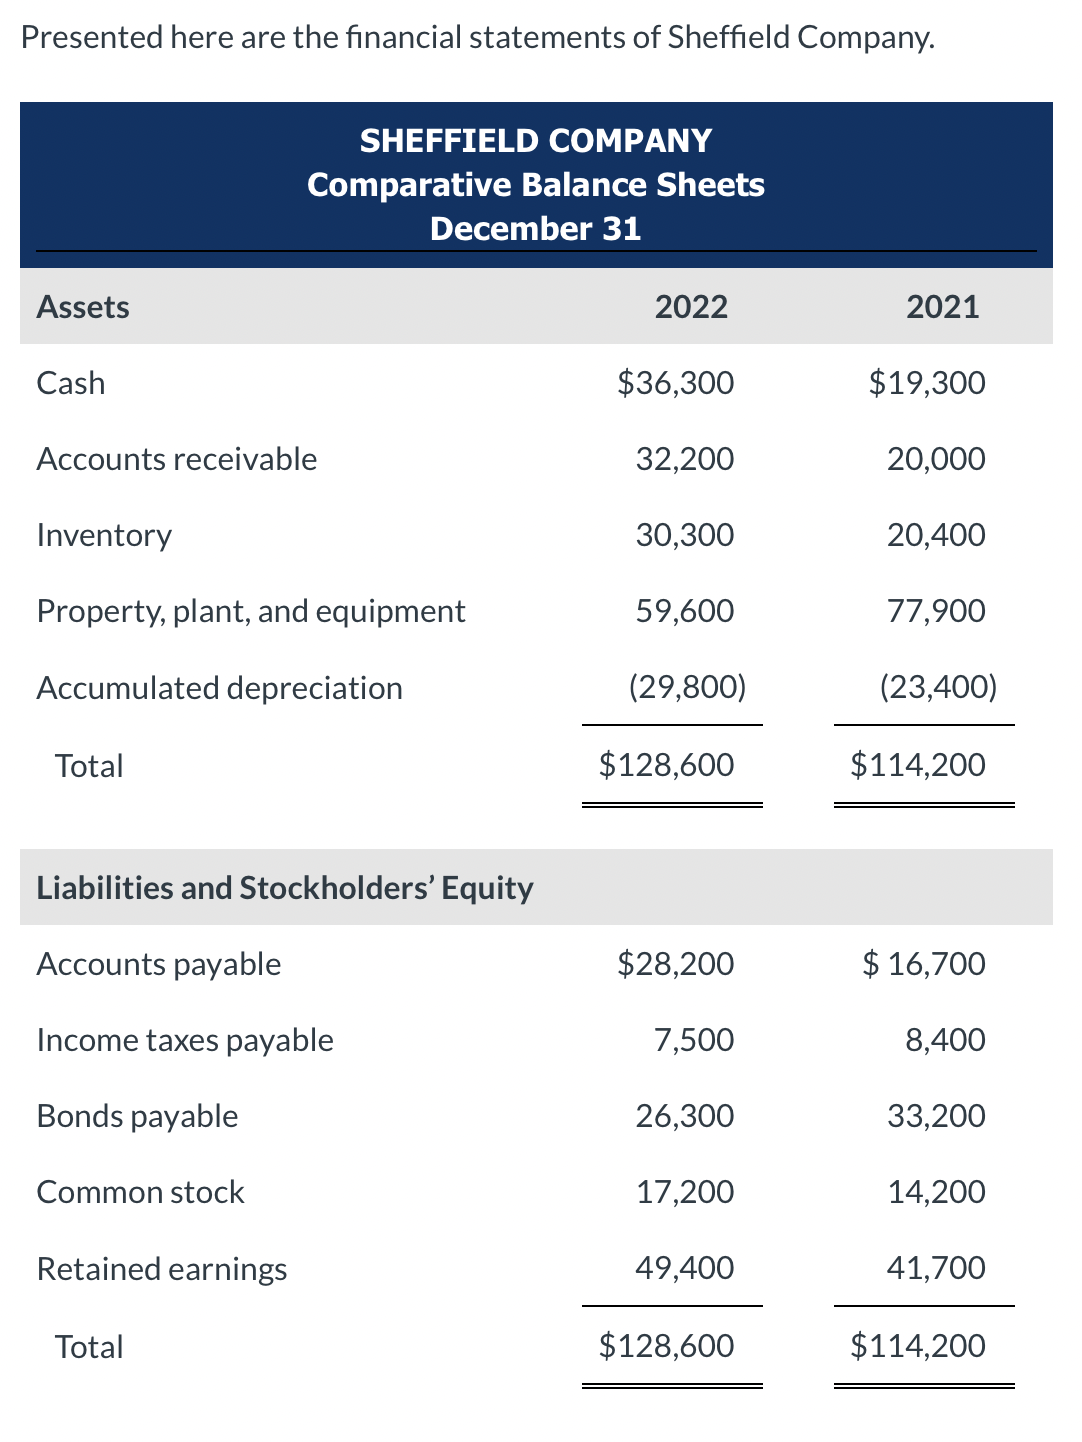Select Property, plant, and equipment label
This screenshot has width=1082, height=1442.
(x=251, y=611)
